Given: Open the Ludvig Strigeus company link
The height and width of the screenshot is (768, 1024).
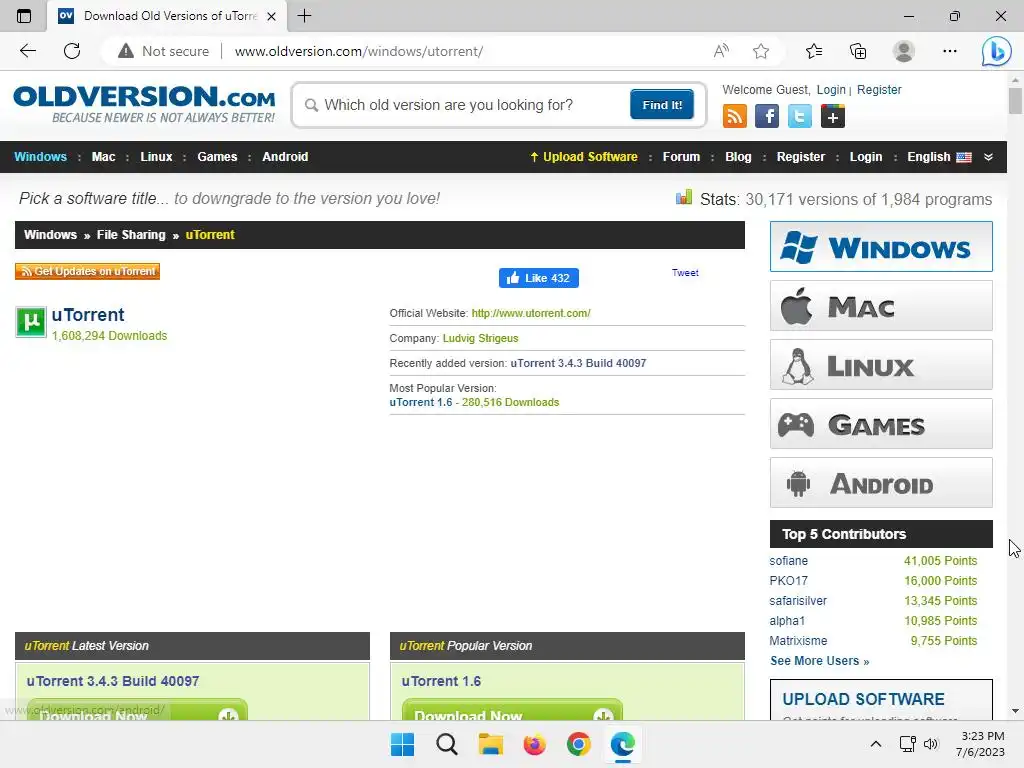Looking at the screenshot, I should click(x=481, y=338).
